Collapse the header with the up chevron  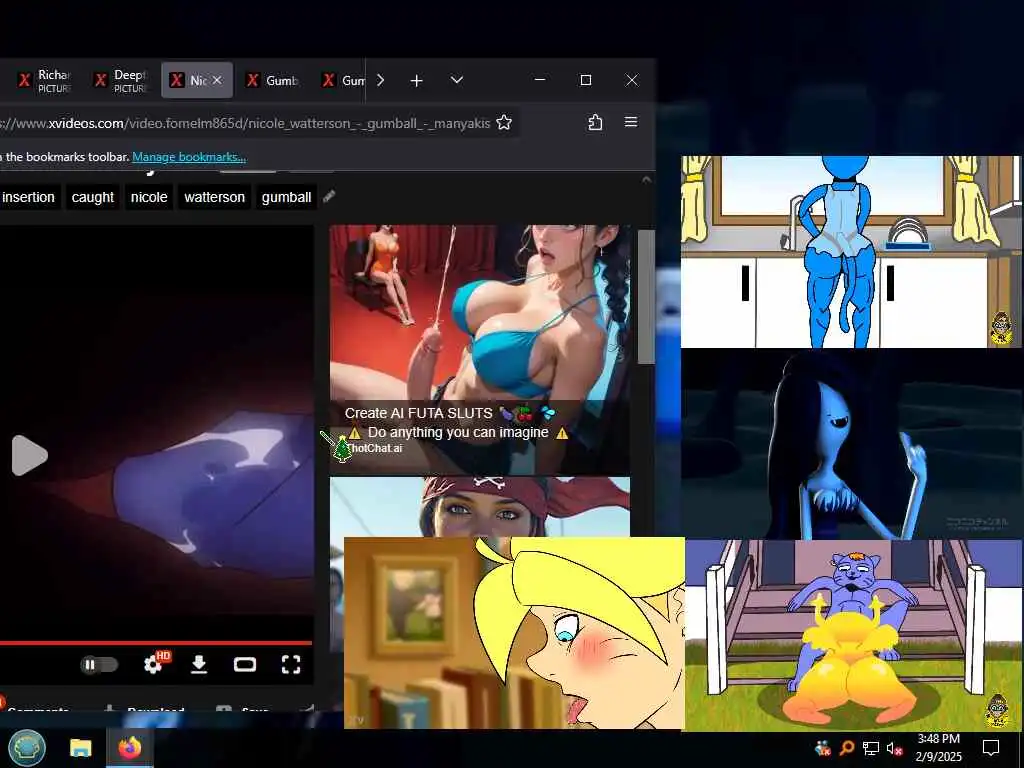pyautogui.click(x=646, y=180)
